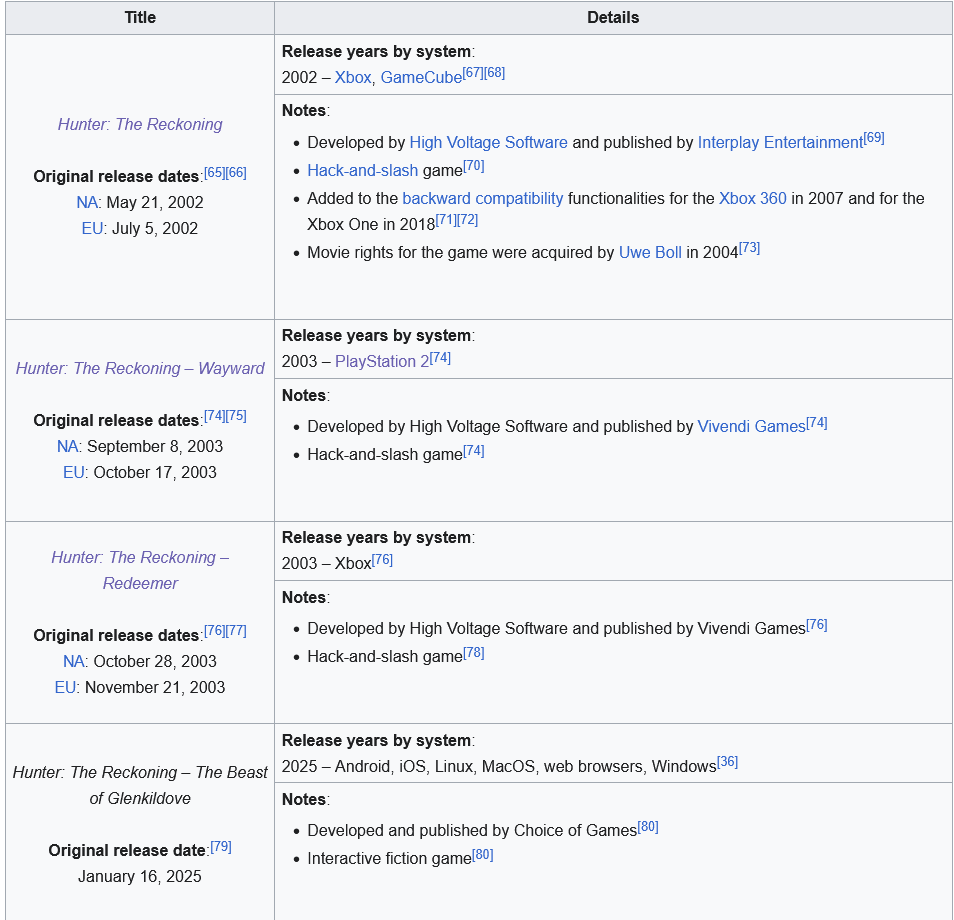954x920 pixels.
Task: Open citation [66]
Action: coord(236,172)
